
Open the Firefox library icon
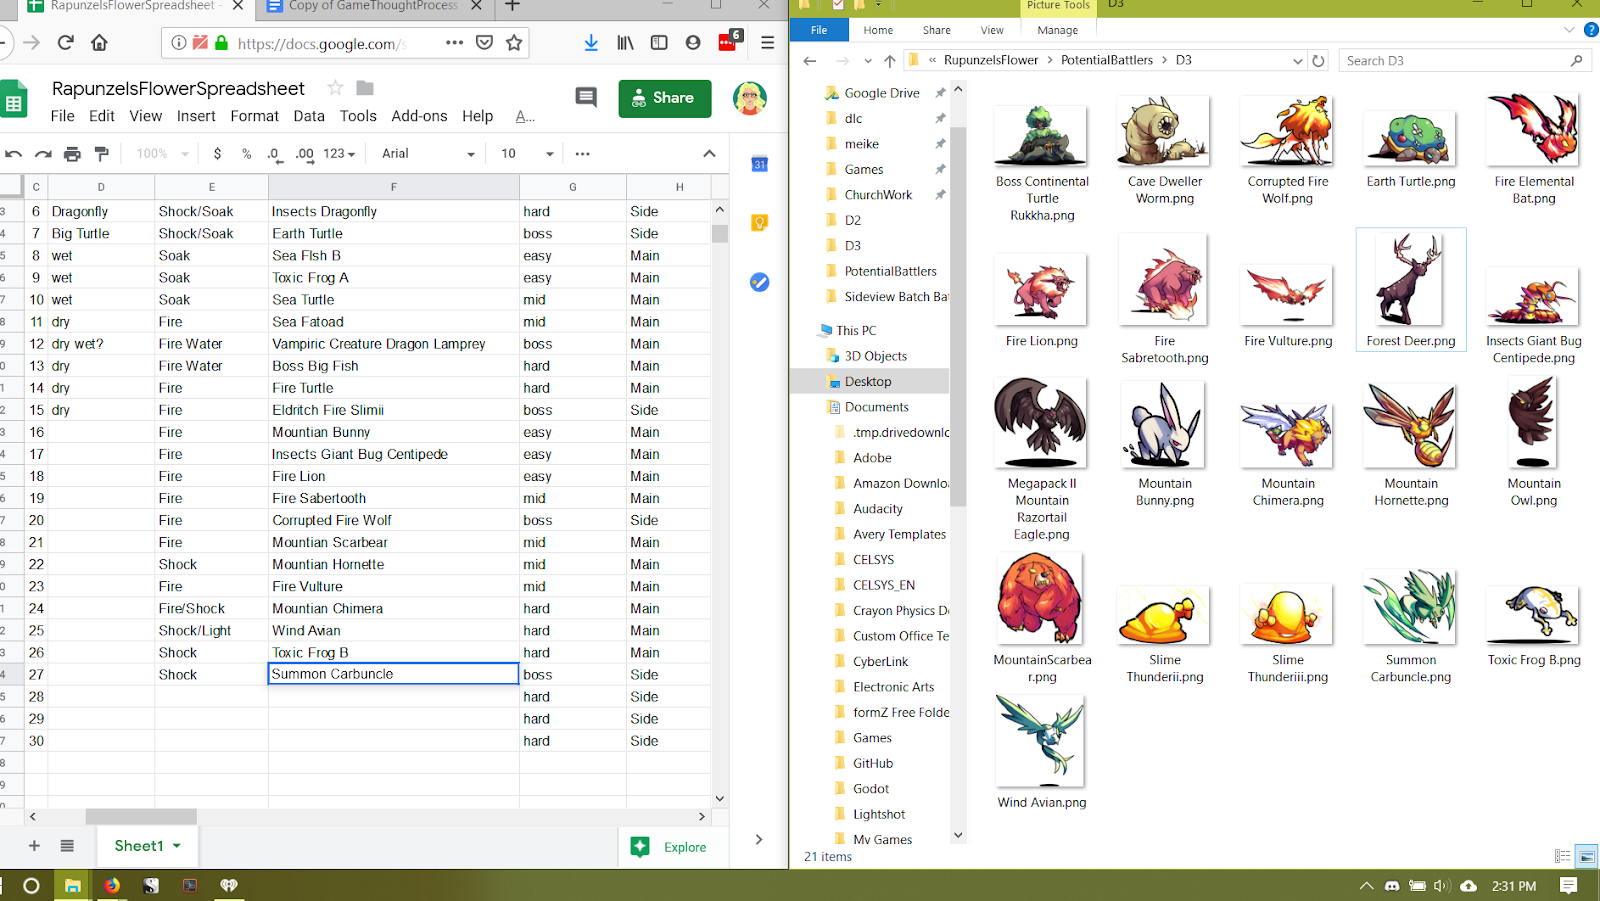tap(625, 43)
